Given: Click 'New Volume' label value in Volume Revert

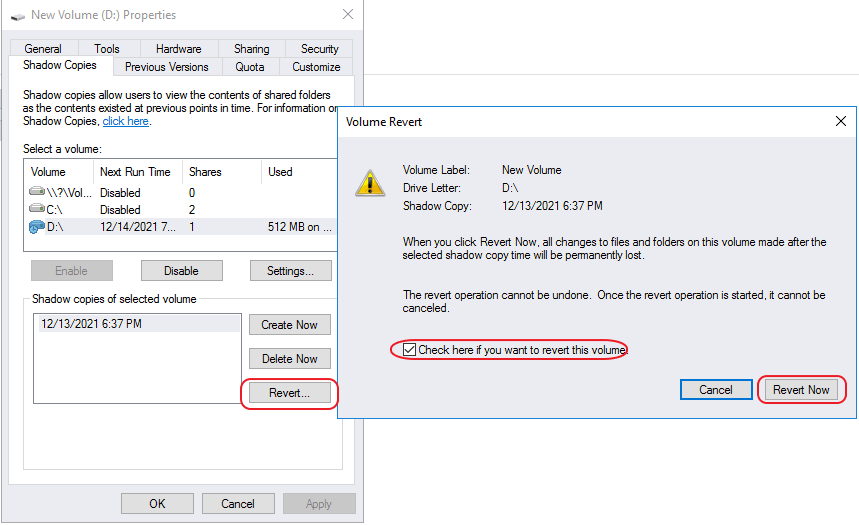Looking at the screenshot, I should pos(531,170).
